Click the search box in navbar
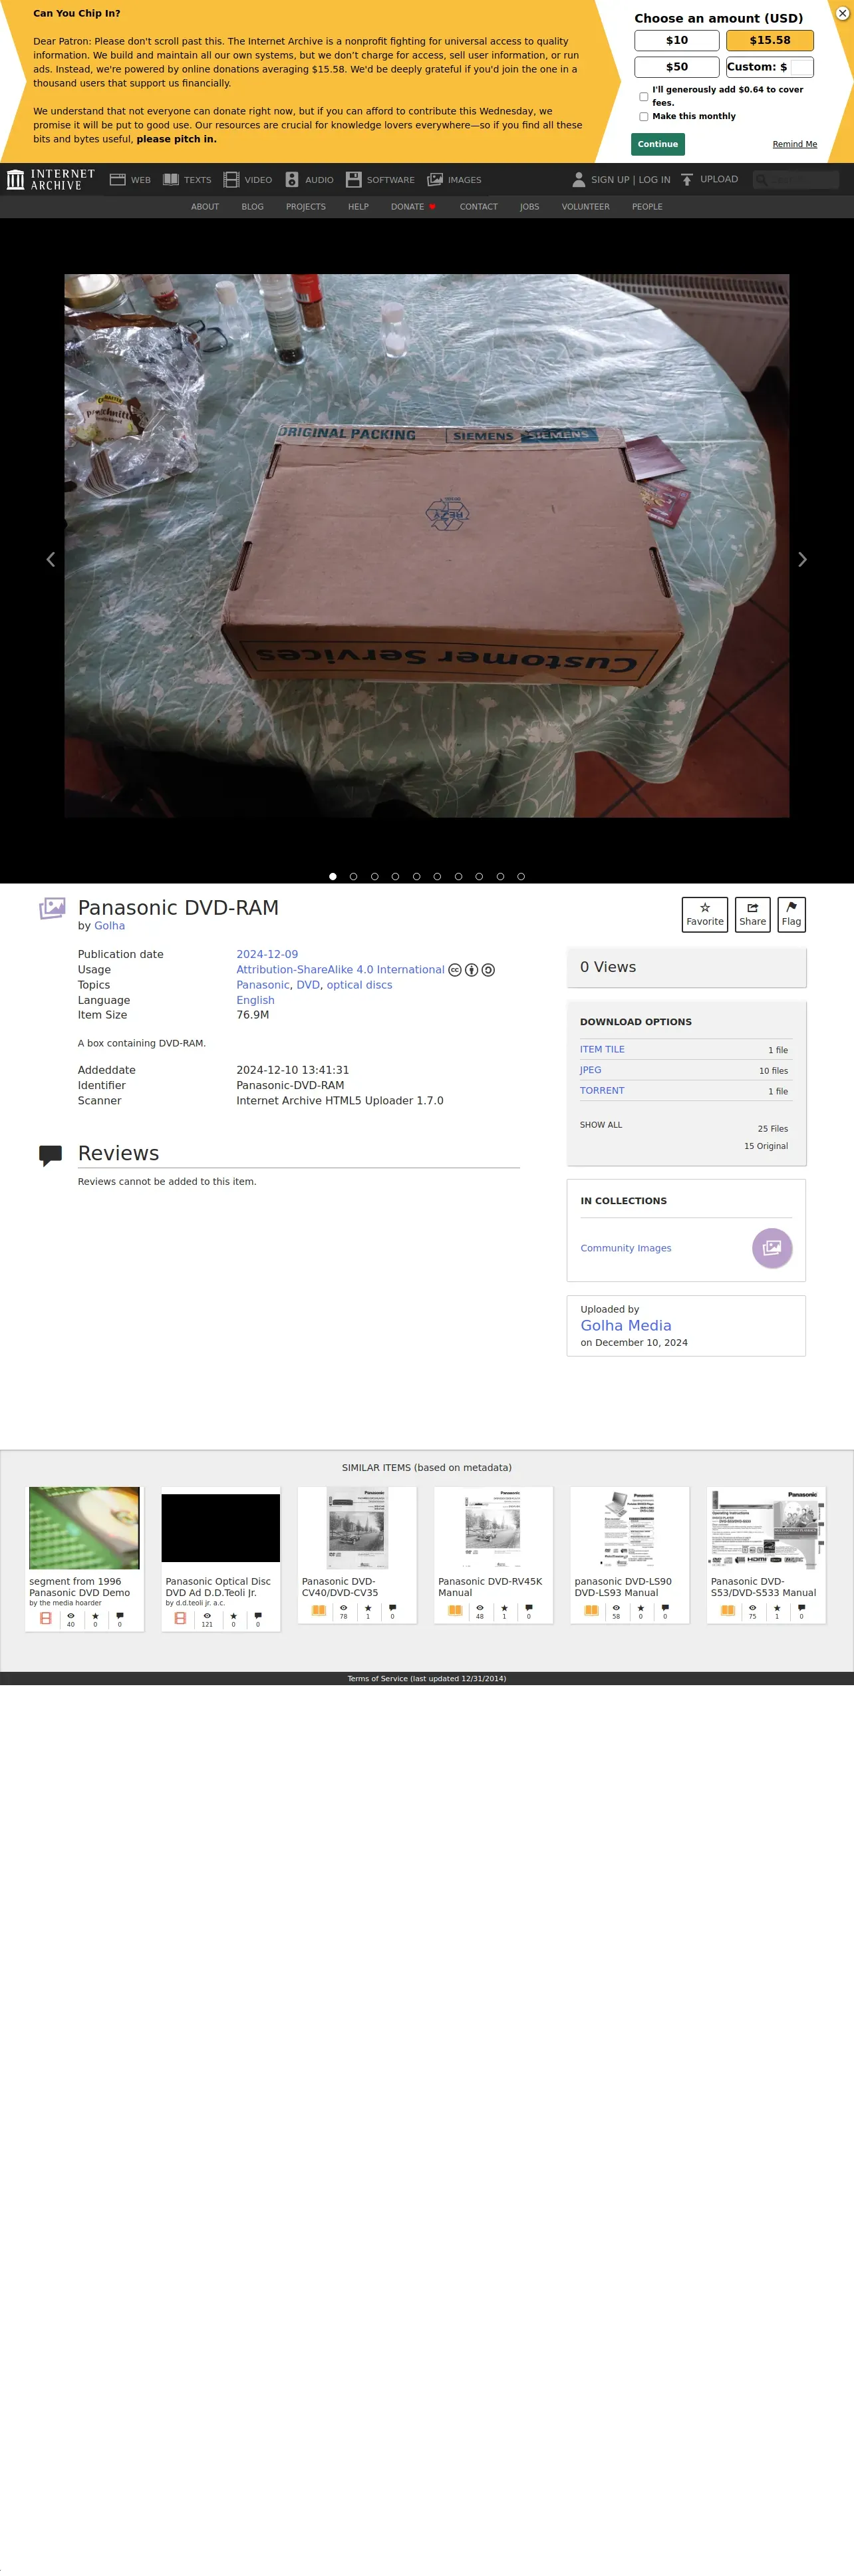The image size is (854, 2576). tap(796, 180)
